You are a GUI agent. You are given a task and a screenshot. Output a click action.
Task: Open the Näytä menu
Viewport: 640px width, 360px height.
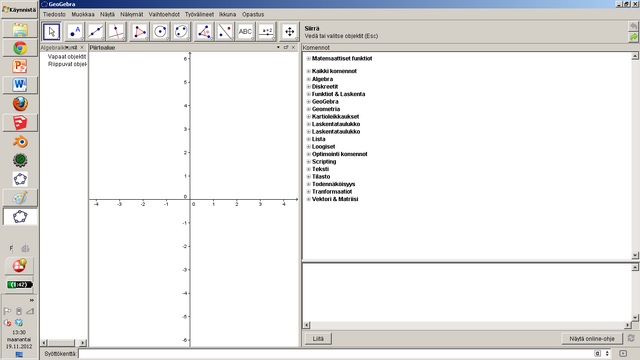coord(107,14)
